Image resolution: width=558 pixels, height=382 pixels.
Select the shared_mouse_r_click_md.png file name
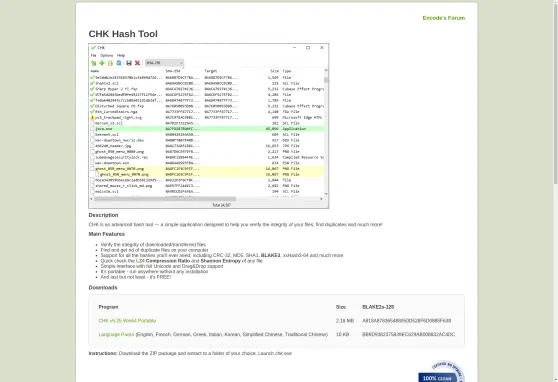(x=123, y=186)
